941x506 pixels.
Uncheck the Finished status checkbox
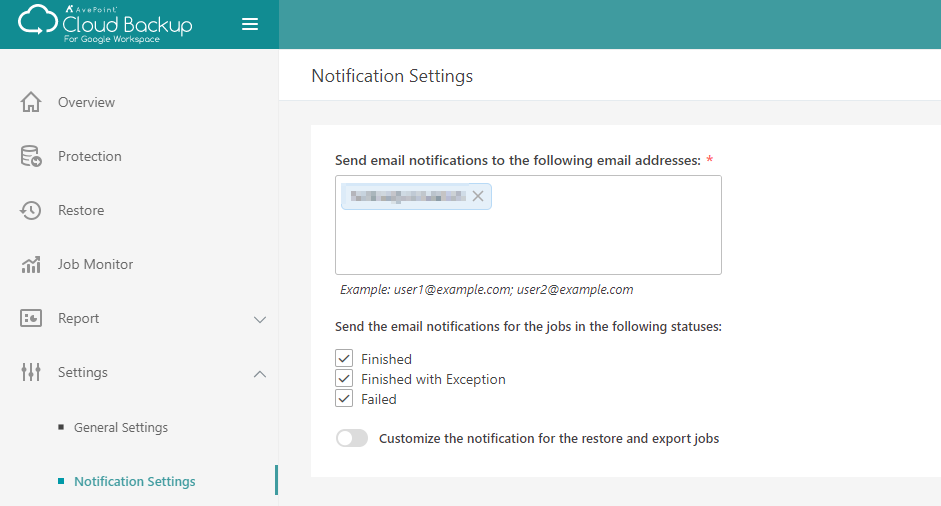(344, 359)
